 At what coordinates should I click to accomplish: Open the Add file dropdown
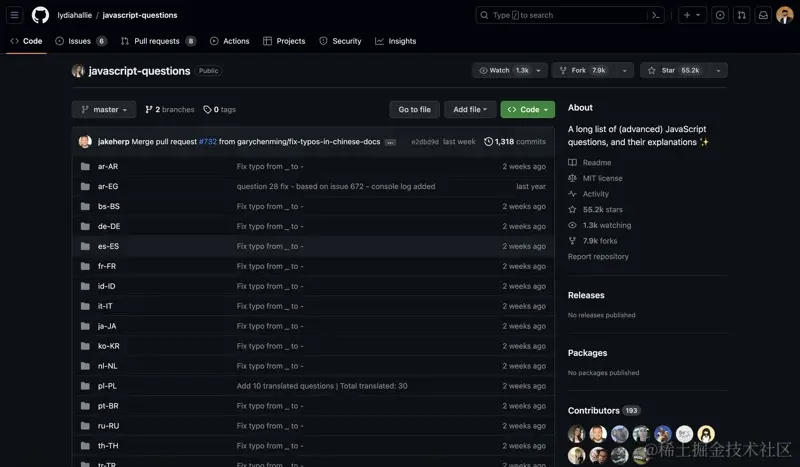(x=470, y=110)
